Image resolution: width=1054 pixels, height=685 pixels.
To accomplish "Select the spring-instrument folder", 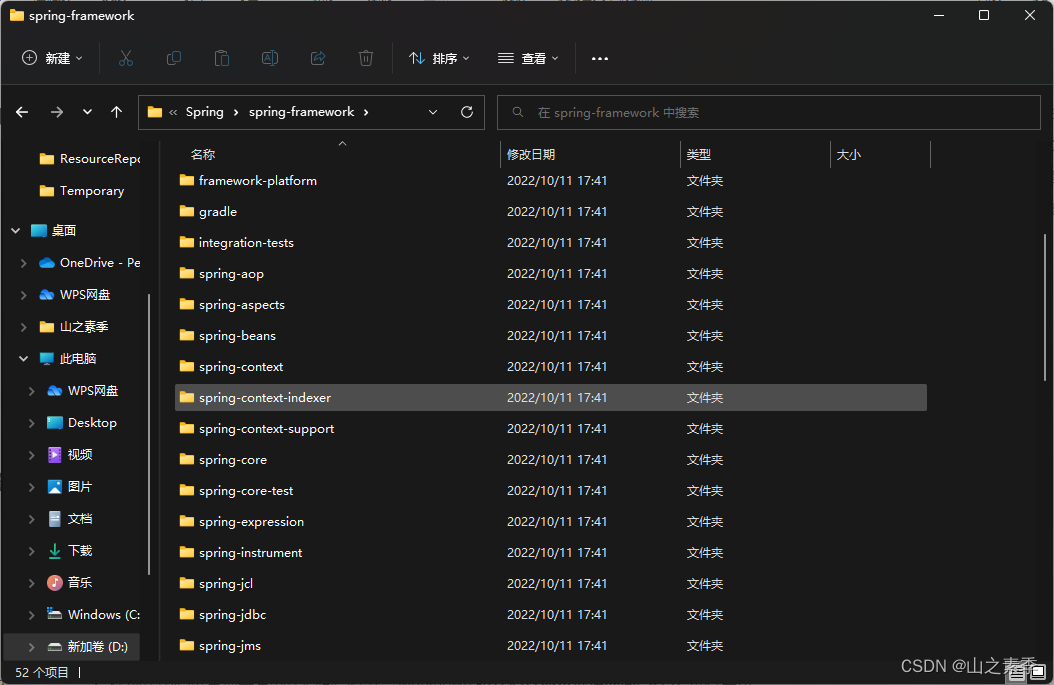I will coord(551,553).
